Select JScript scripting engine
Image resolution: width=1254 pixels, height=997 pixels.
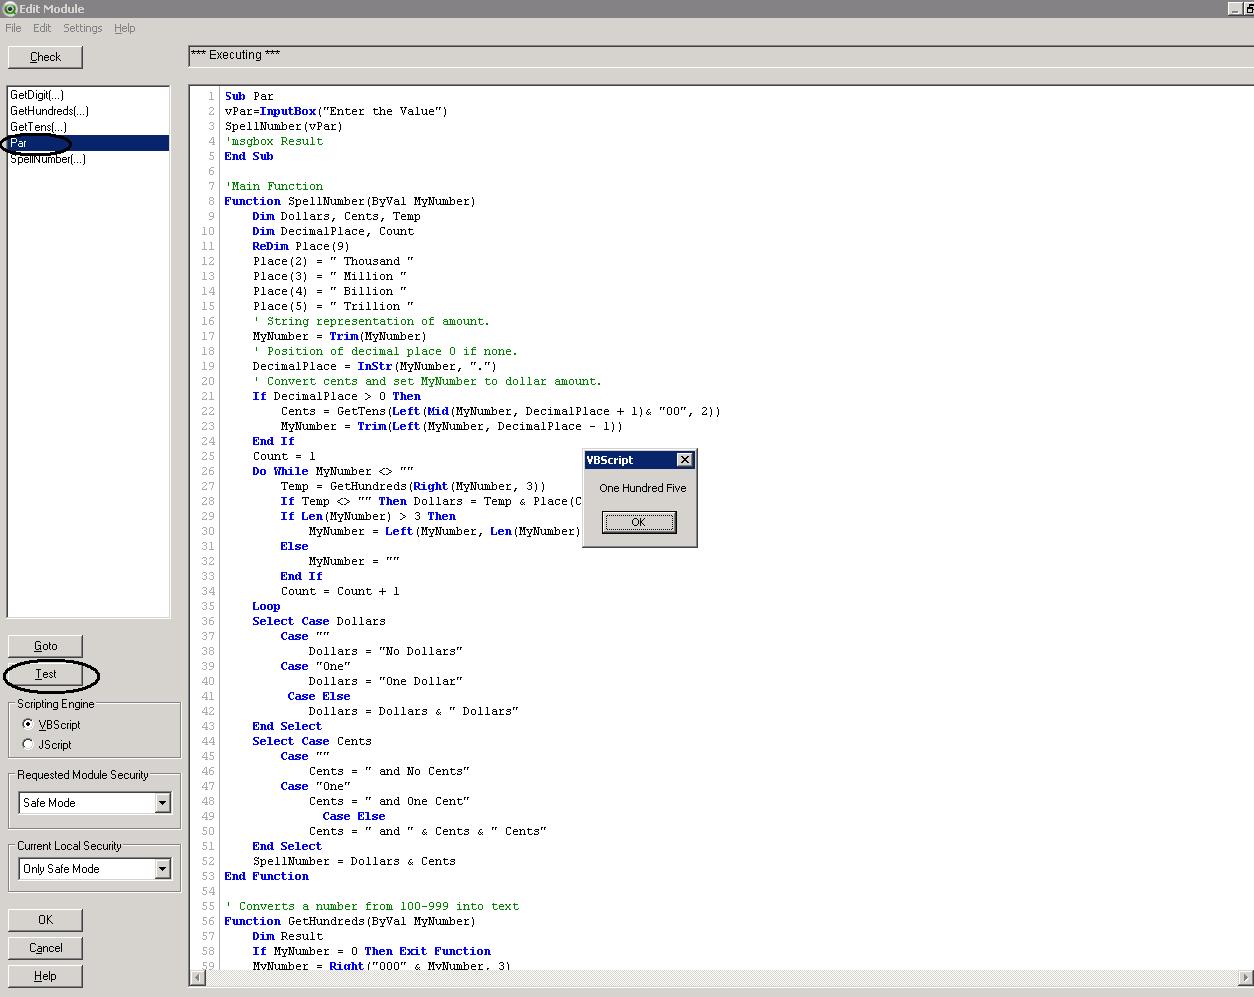(28, 744)
